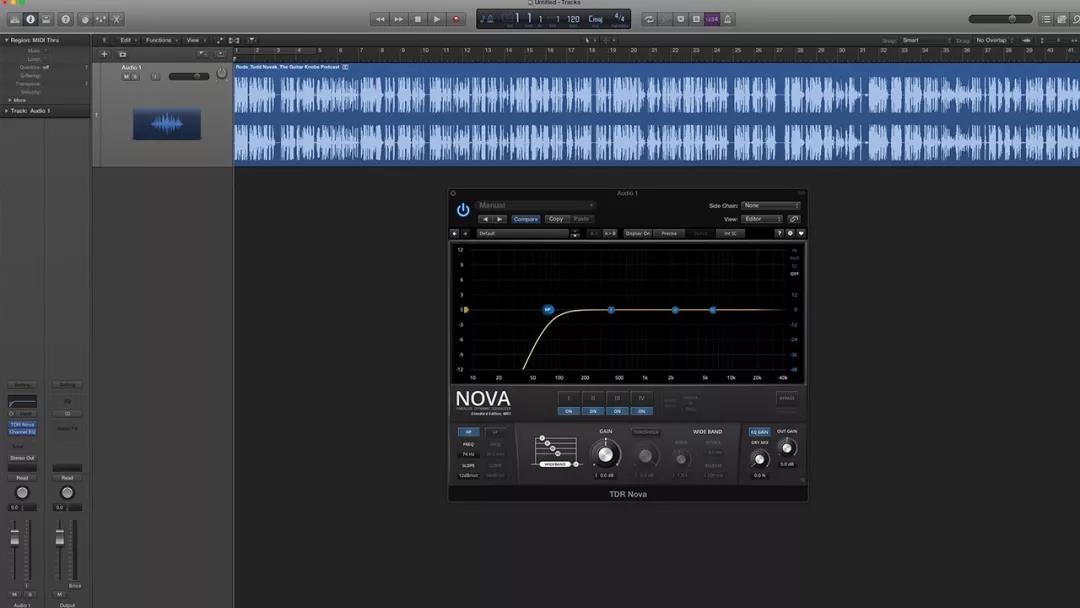Click the Nova Precise quality button
The height and width of the screenshot is (608, 1080).
(669, 233)
